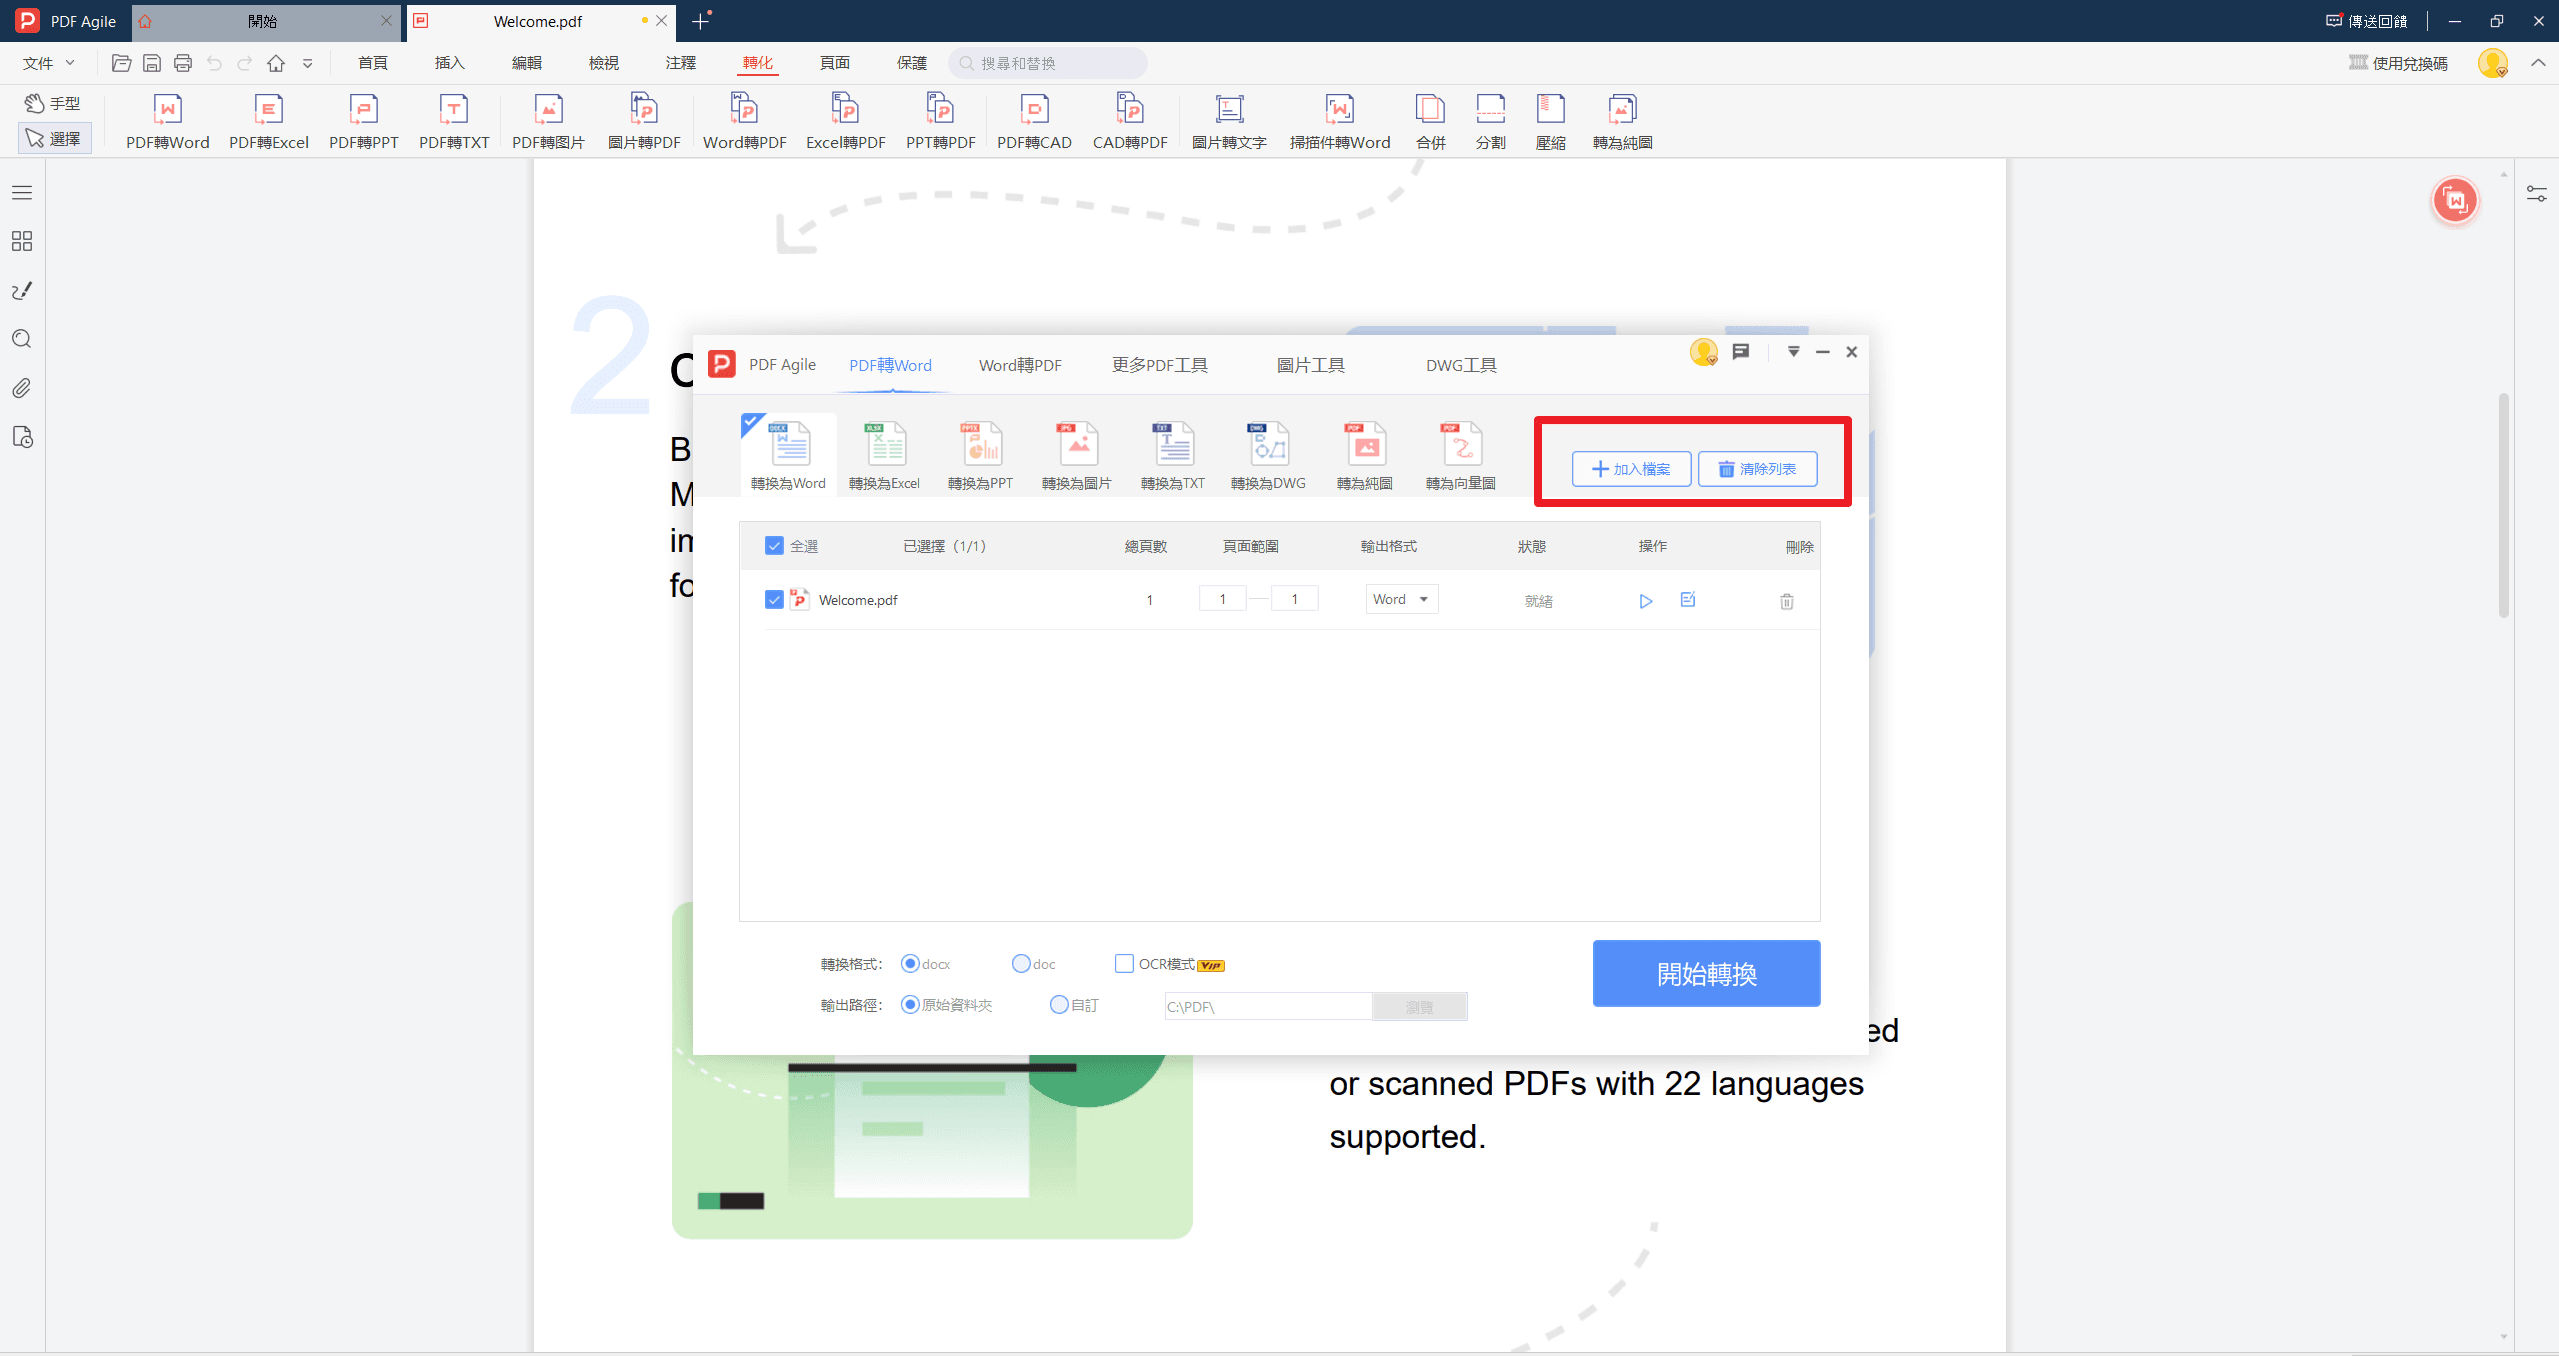This screenshot has height=1356, width=2559.
Task: Switch to the 編輯 ribbon tab
Action: [x=527, y=63]
